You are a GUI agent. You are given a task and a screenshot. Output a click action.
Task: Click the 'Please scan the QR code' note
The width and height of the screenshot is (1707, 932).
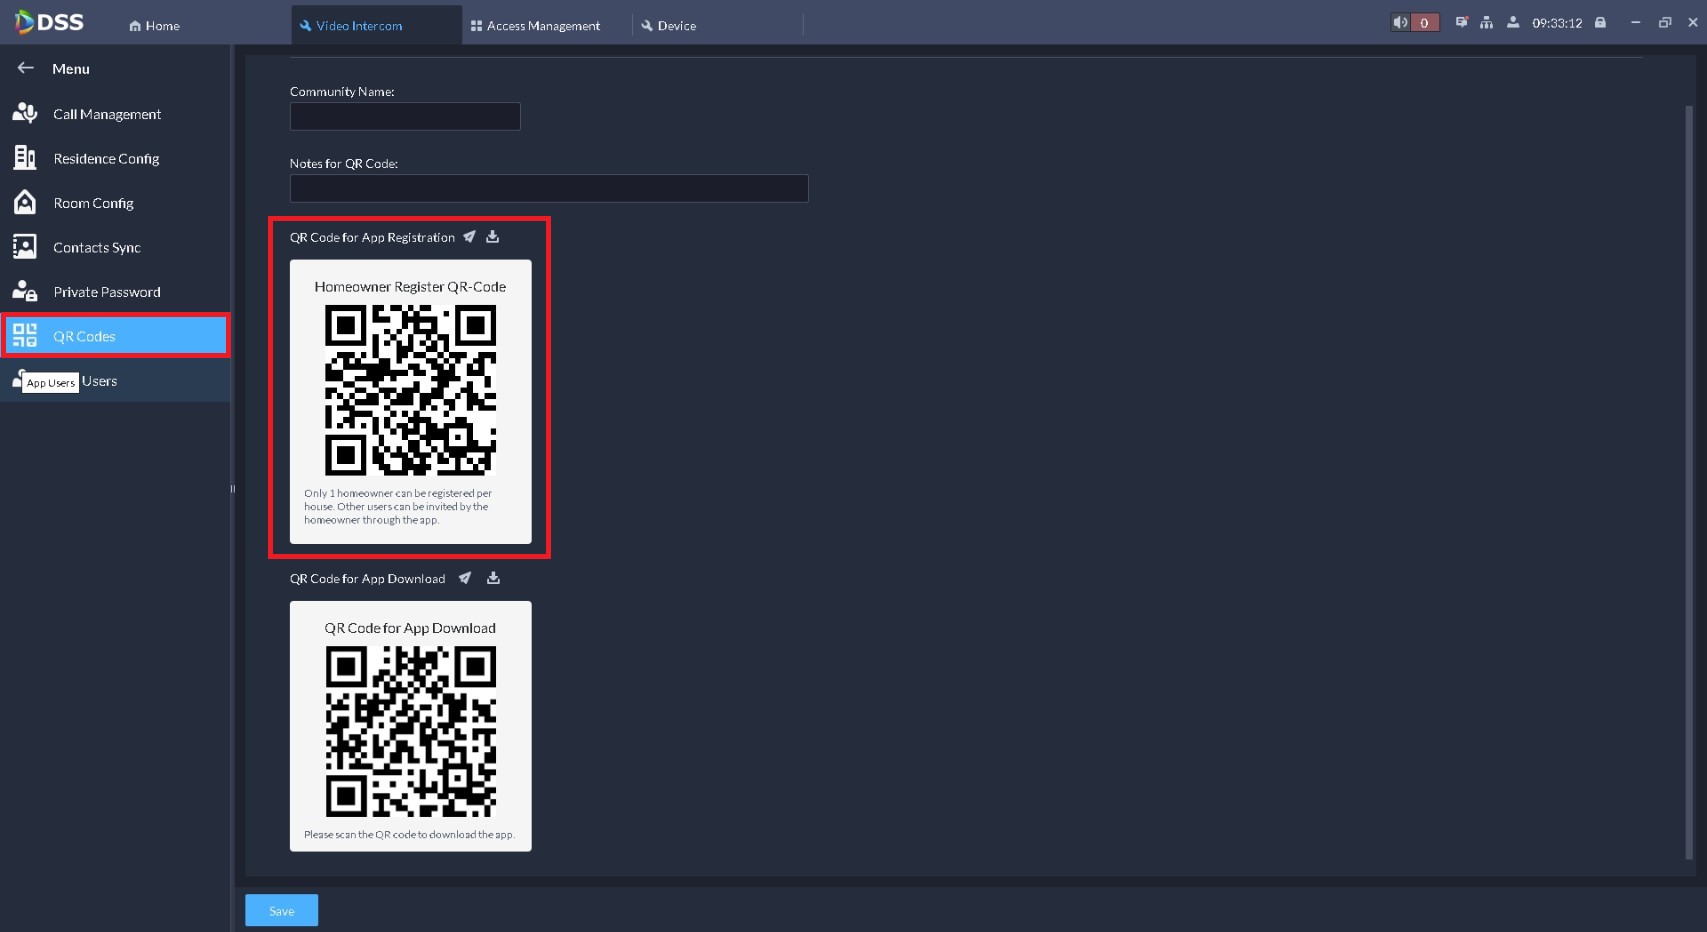(409, 835)
